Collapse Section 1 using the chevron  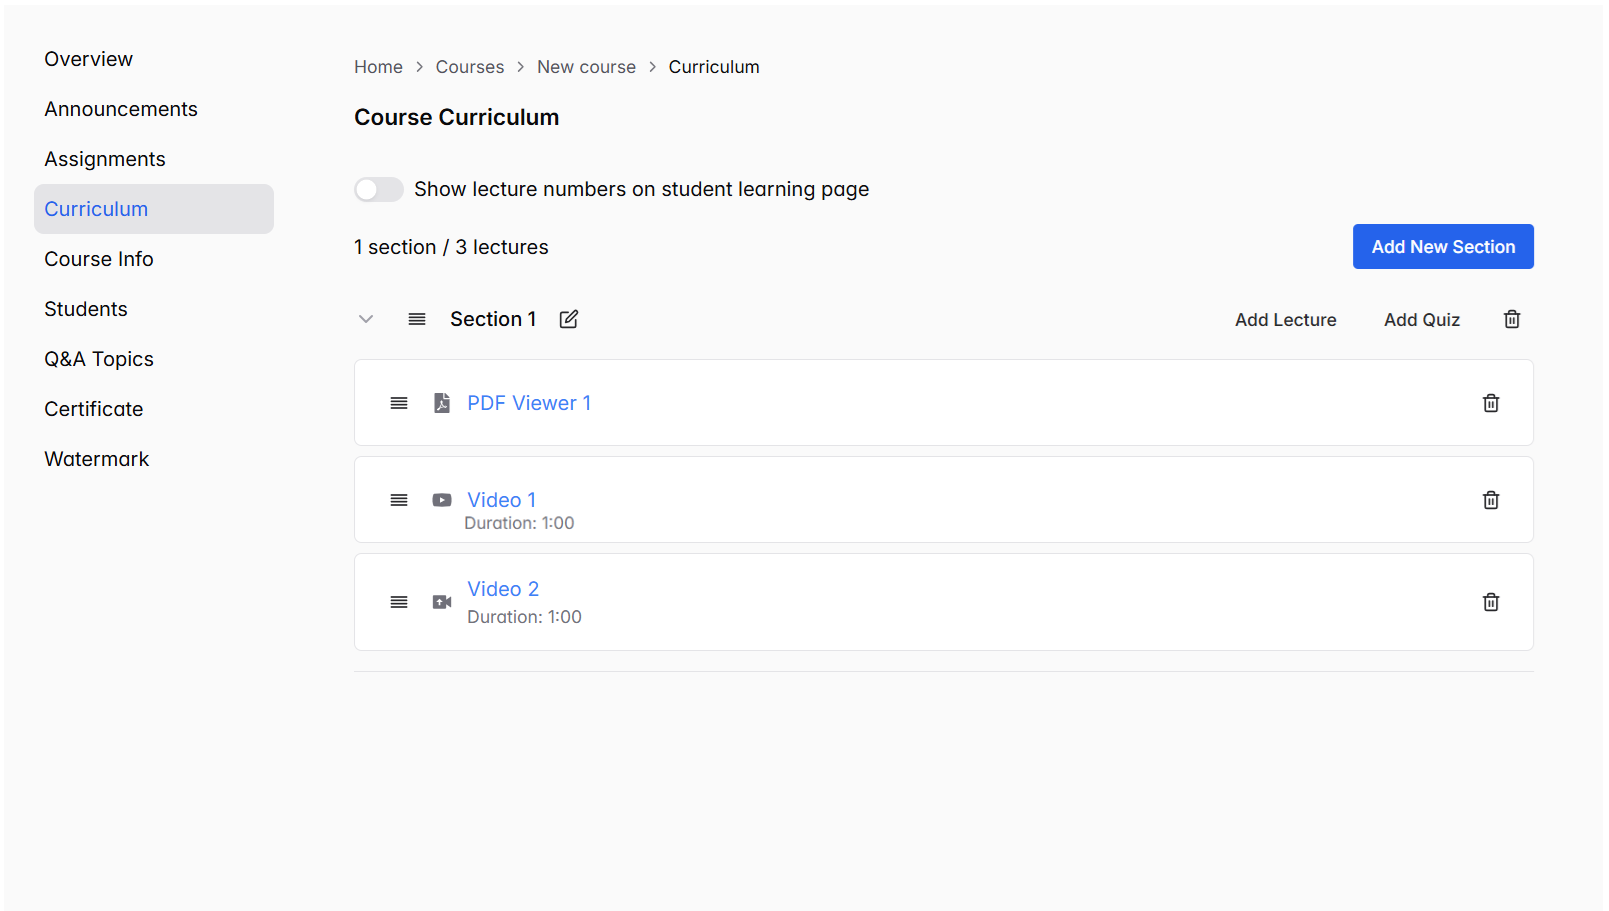(x=366, y=318)
